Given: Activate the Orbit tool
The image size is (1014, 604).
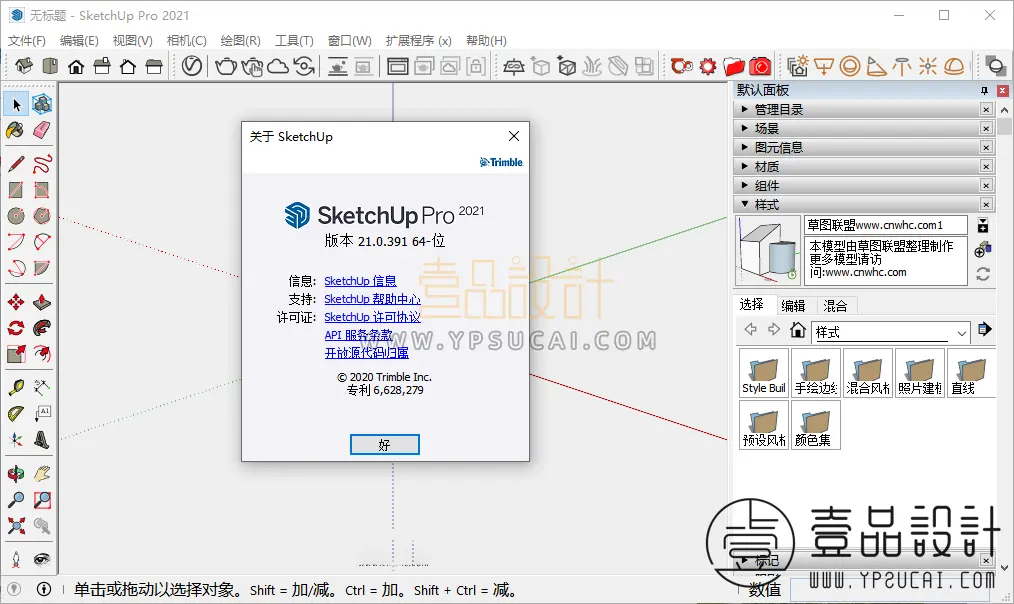Looking at the screenshot, I should (x=16, y=473).
